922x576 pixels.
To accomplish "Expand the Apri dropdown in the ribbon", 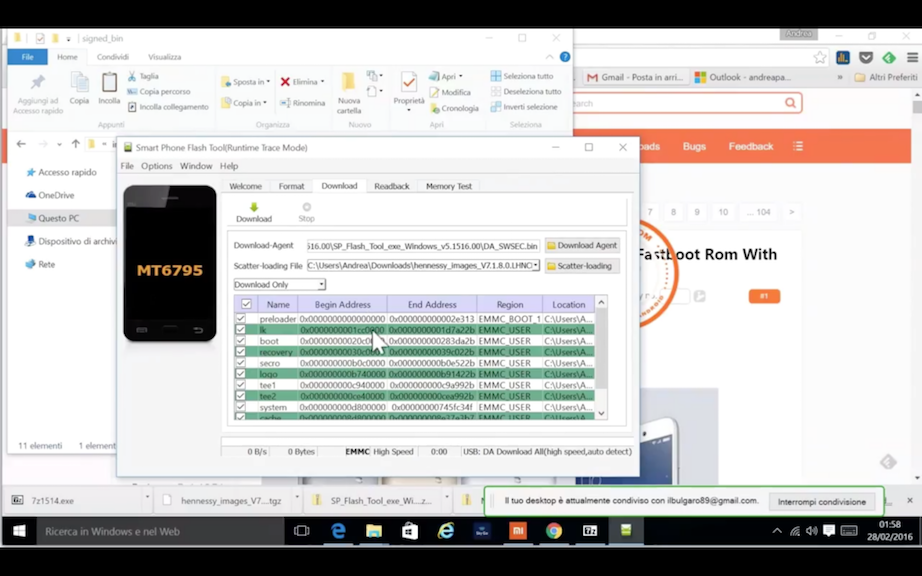I will [x=460, y=76].
